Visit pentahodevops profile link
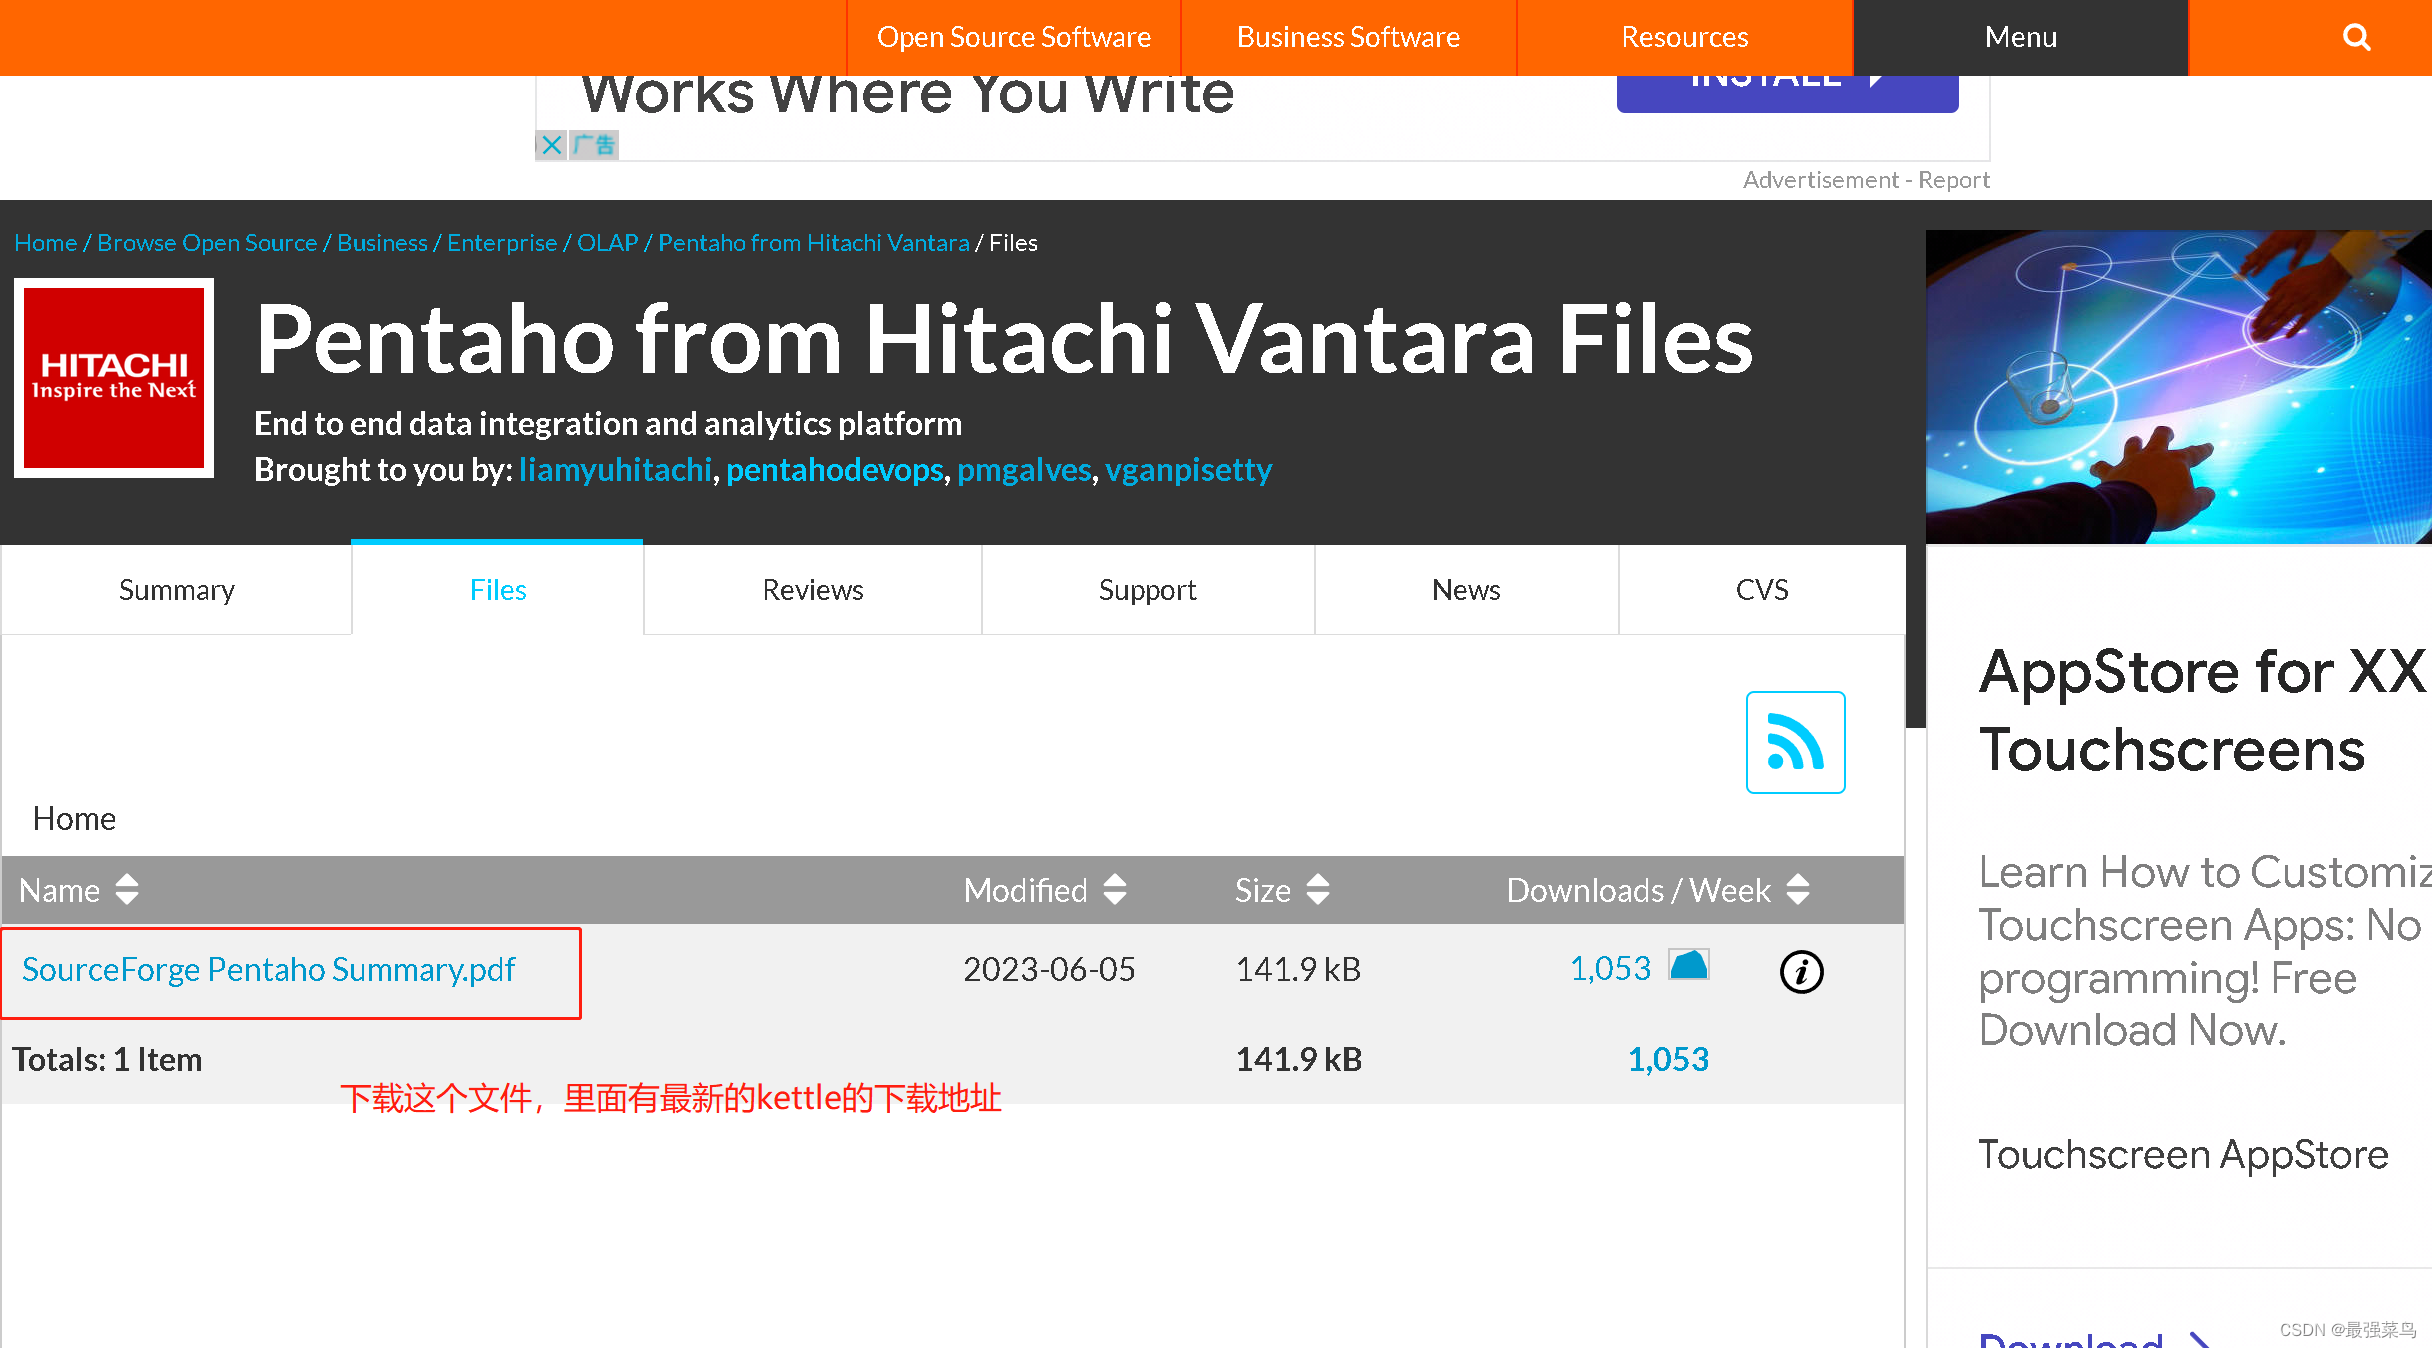This screenshot has width=2432, height=1348. coord(835,470)
